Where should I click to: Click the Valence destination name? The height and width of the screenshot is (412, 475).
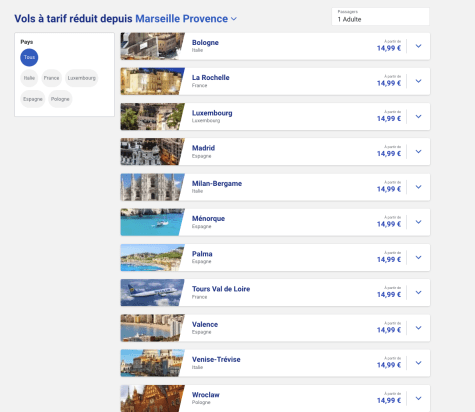click(205, 324)
